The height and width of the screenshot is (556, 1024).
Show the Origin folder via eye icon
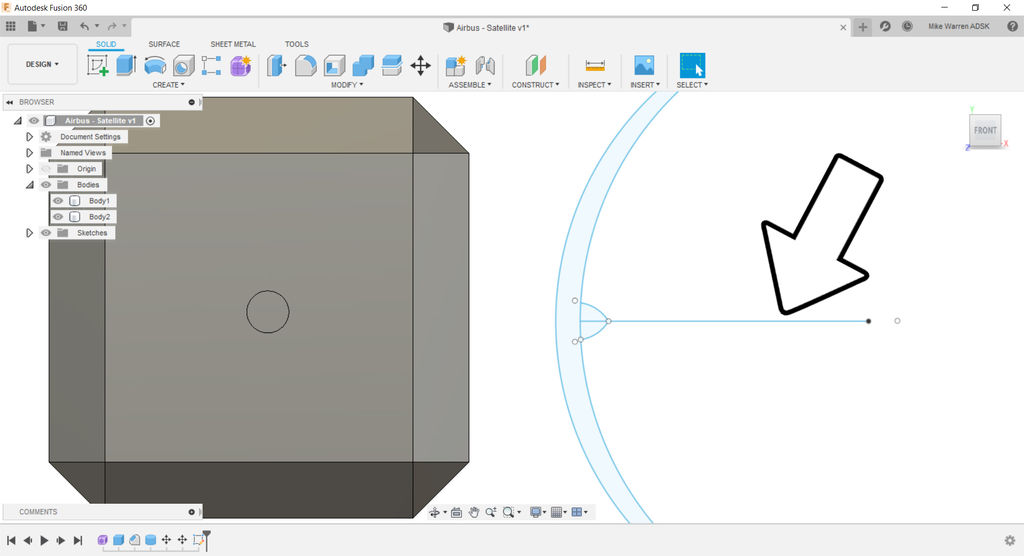pyautogui.click(x=46, y=169)
